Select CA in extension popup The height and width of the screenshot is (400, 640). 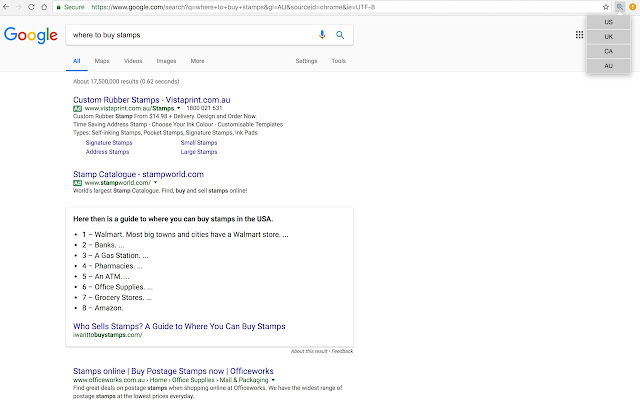point(609,51)
